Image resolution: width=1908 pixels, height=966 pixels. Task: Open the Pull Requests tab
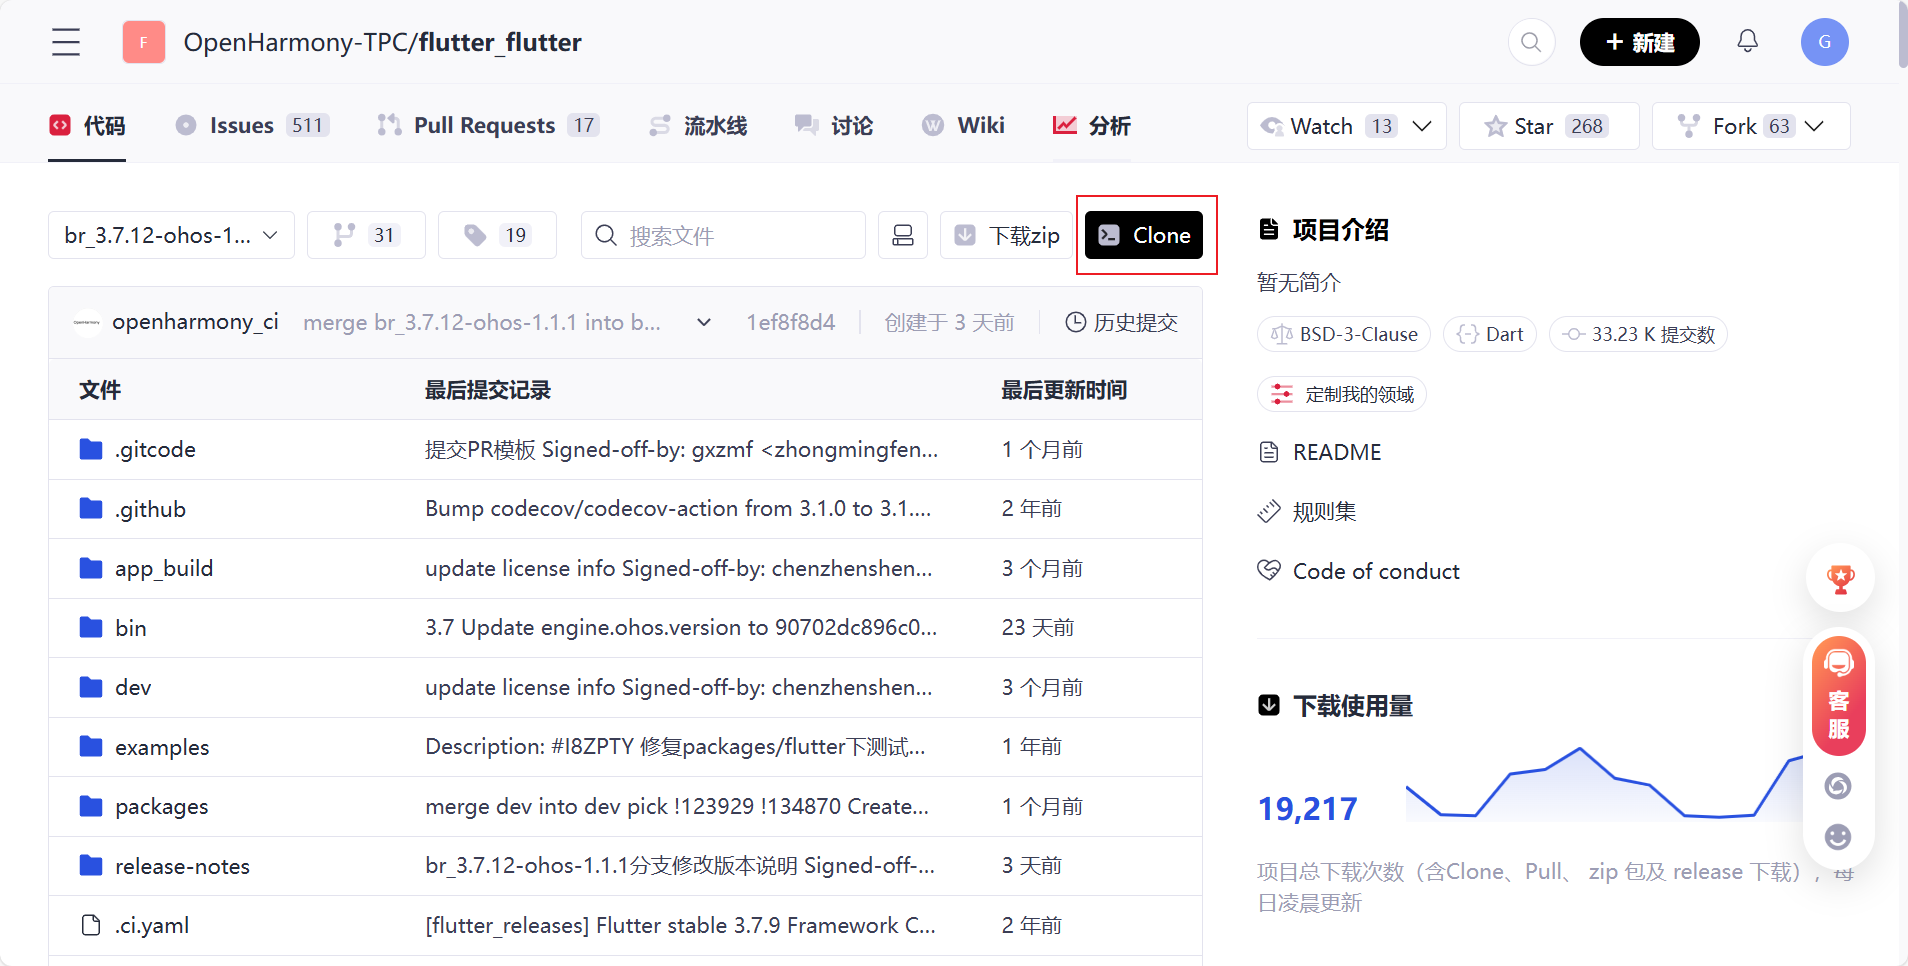[x=487, y=126]
